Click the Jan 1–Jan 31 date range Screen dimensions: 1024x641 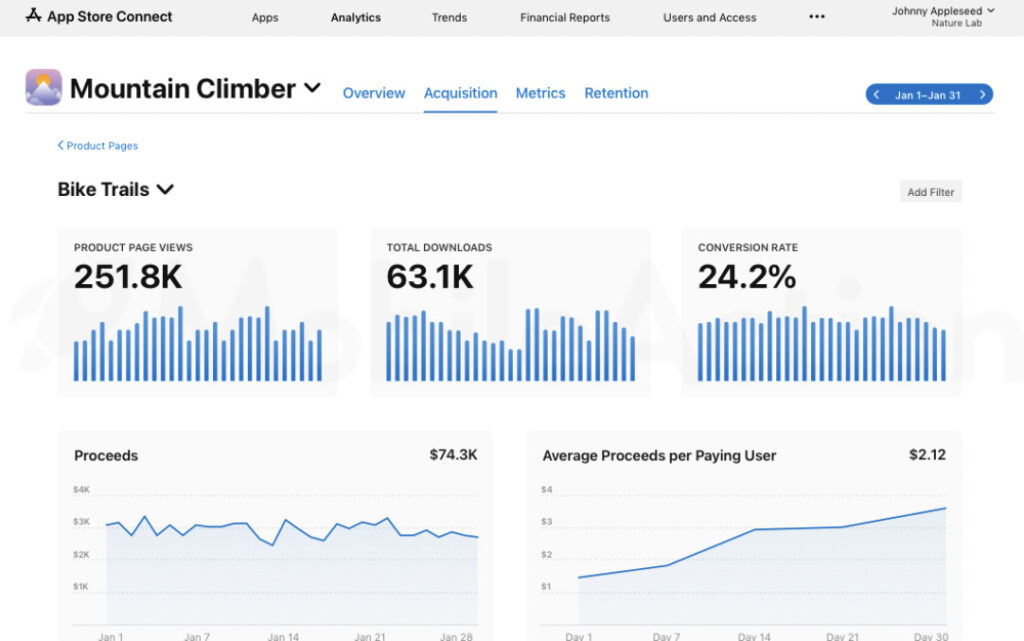[x=927, y=95]
